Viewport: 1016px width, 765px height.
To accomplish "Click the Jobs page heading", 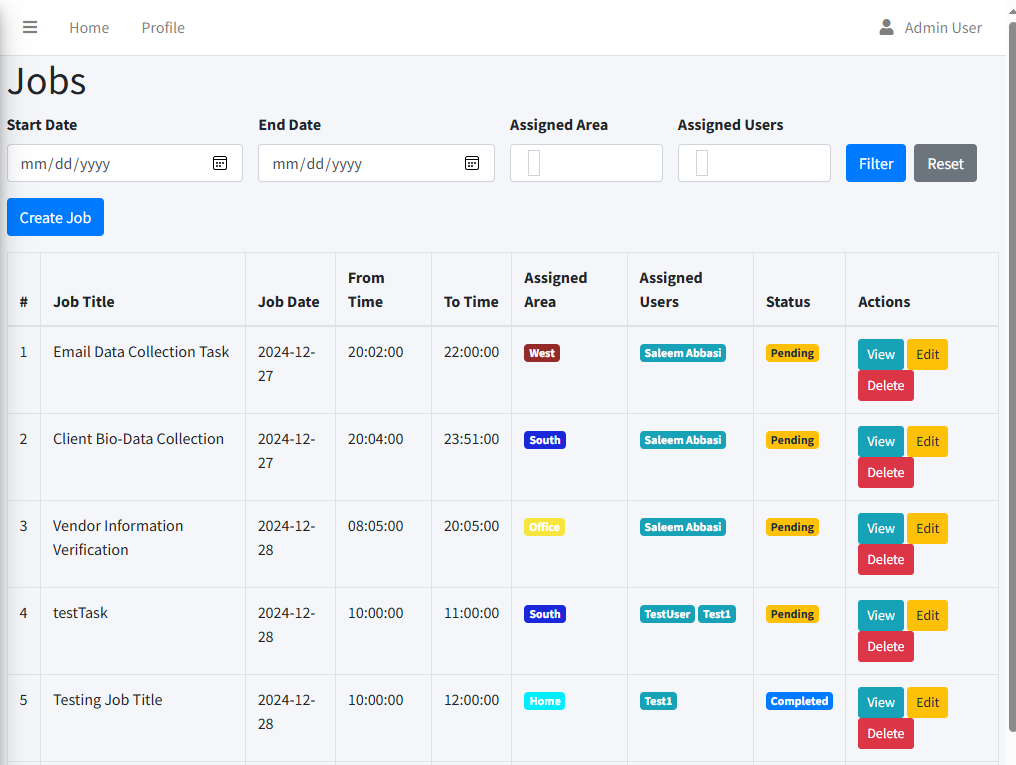I will click(x=47, y=82).
